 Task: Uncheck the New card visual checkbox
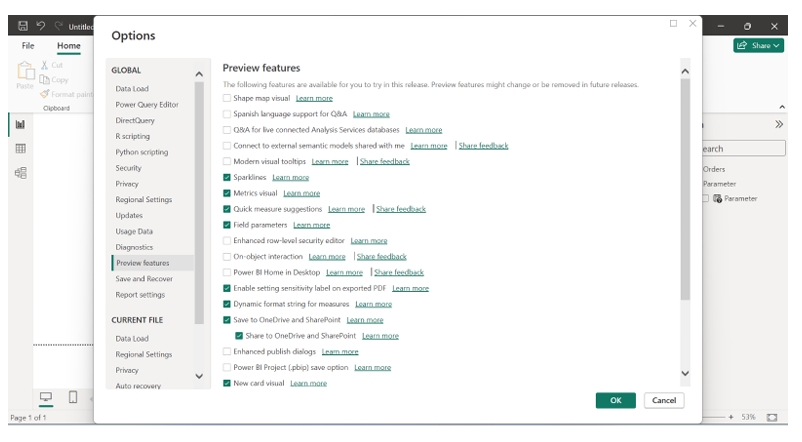click(227, 383)
